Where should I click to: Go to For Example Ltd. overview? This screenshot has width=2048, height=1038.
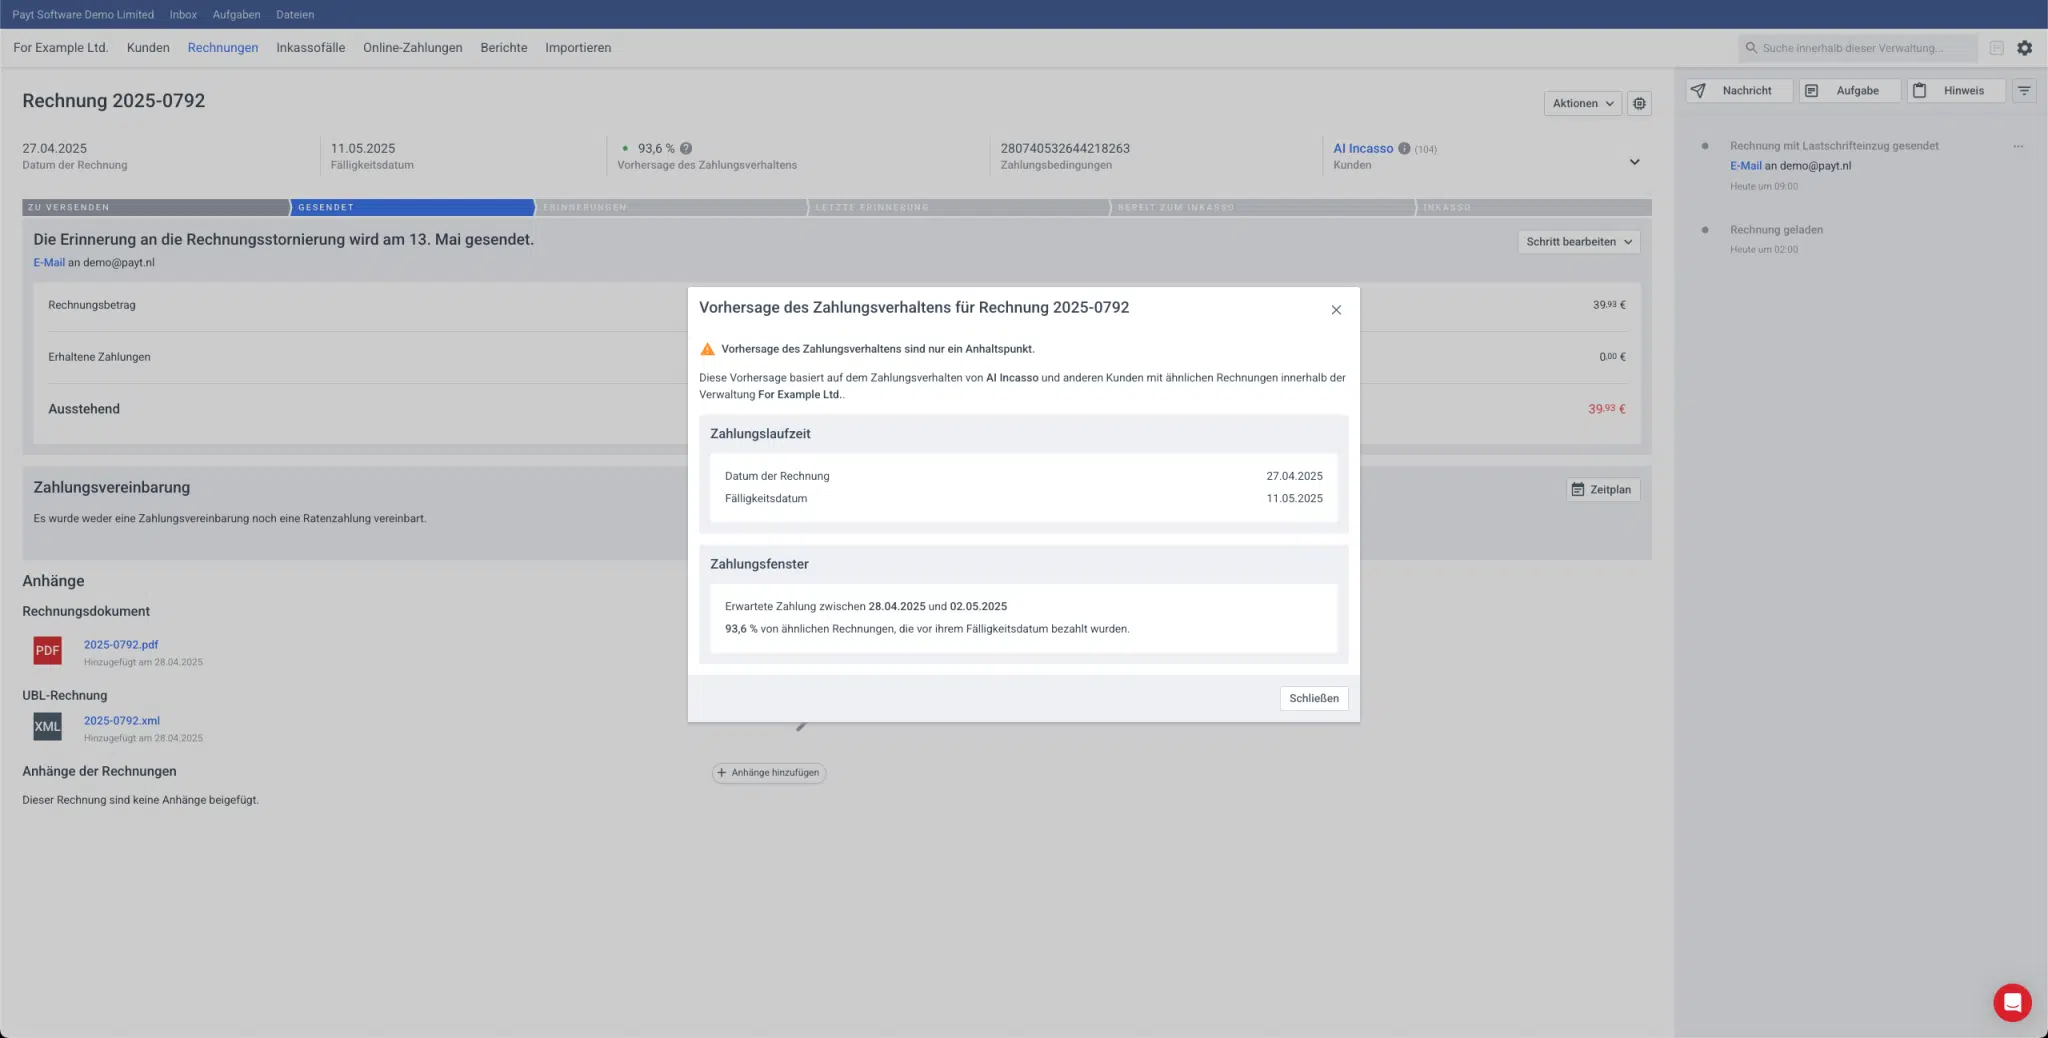point(60,47)
